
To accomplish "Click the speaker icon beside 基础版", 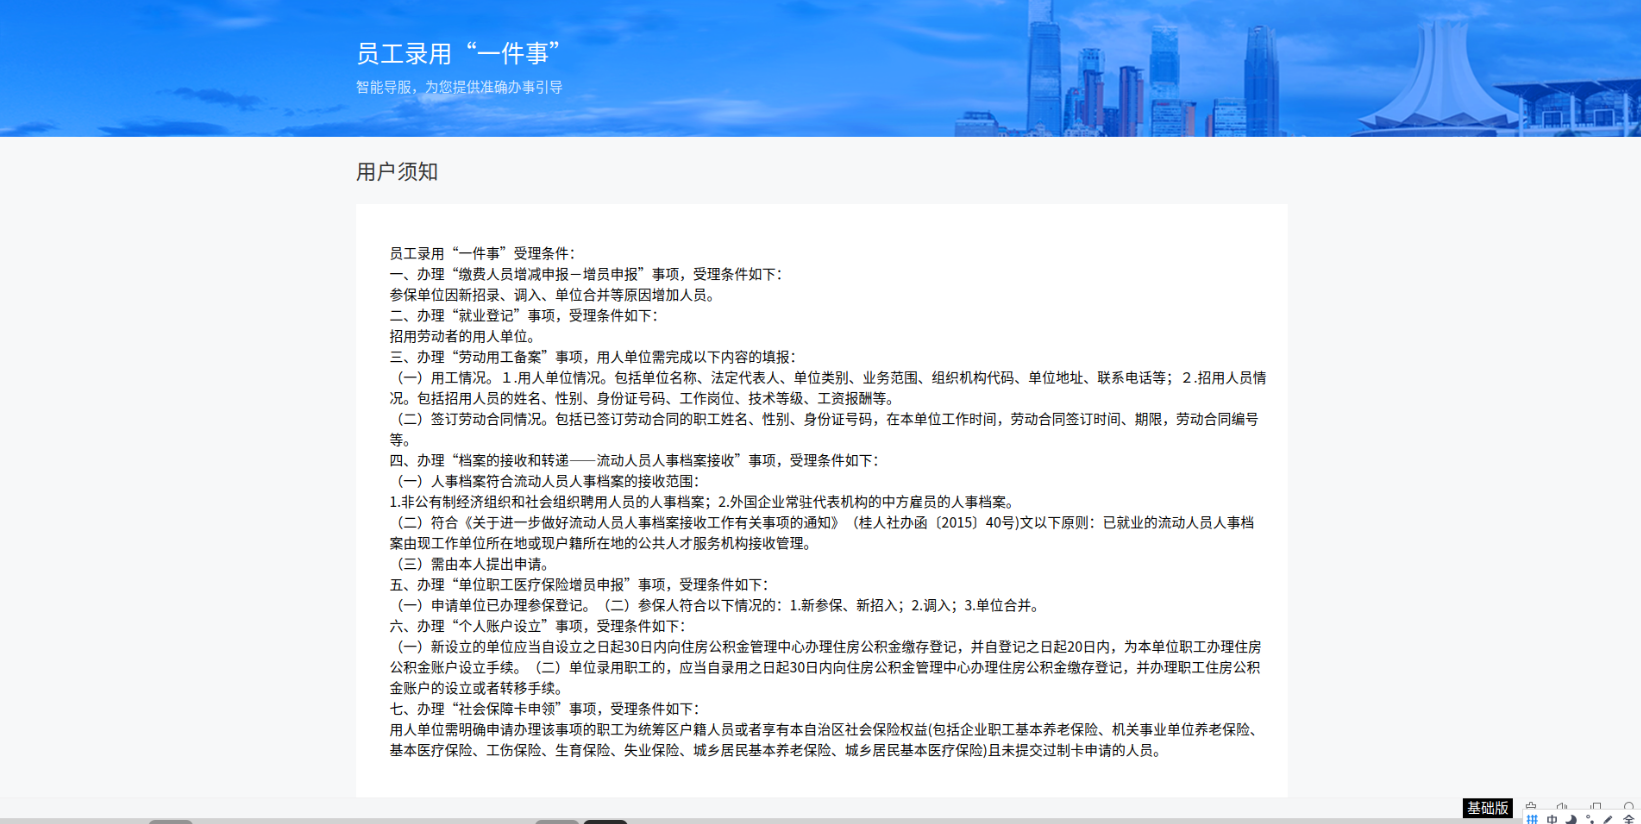I will [1562, 806].
